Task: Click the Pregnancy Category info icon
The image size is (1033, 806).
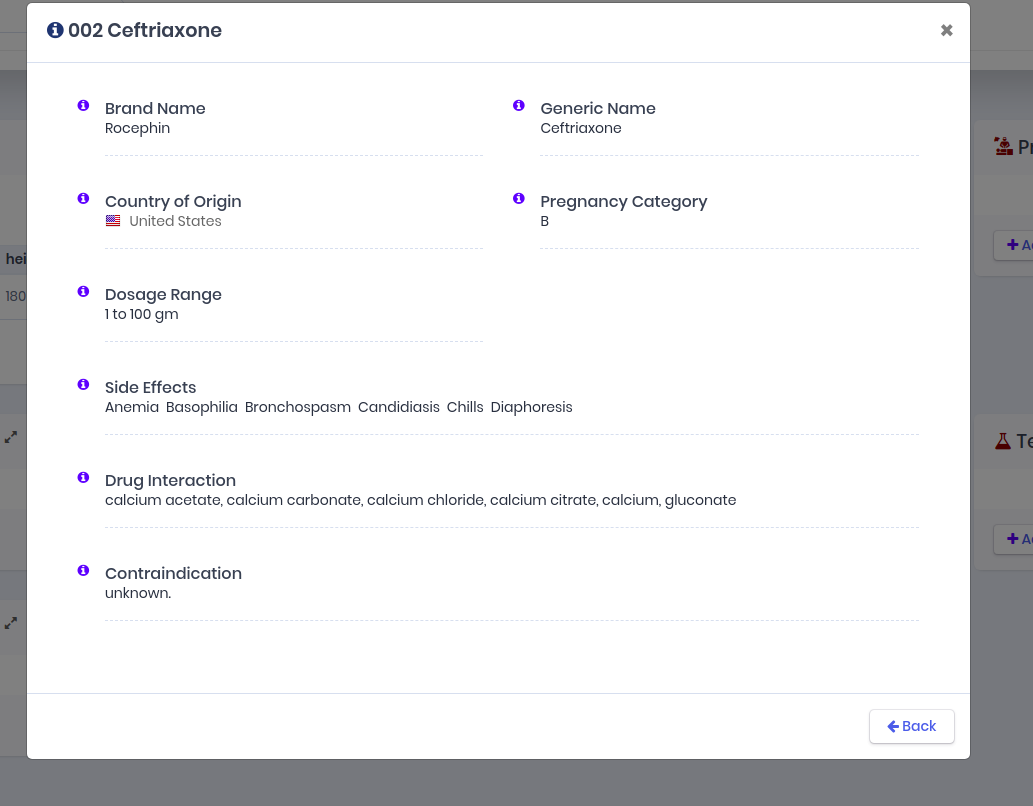Action: pyautogui.click(x=519, y=199)
